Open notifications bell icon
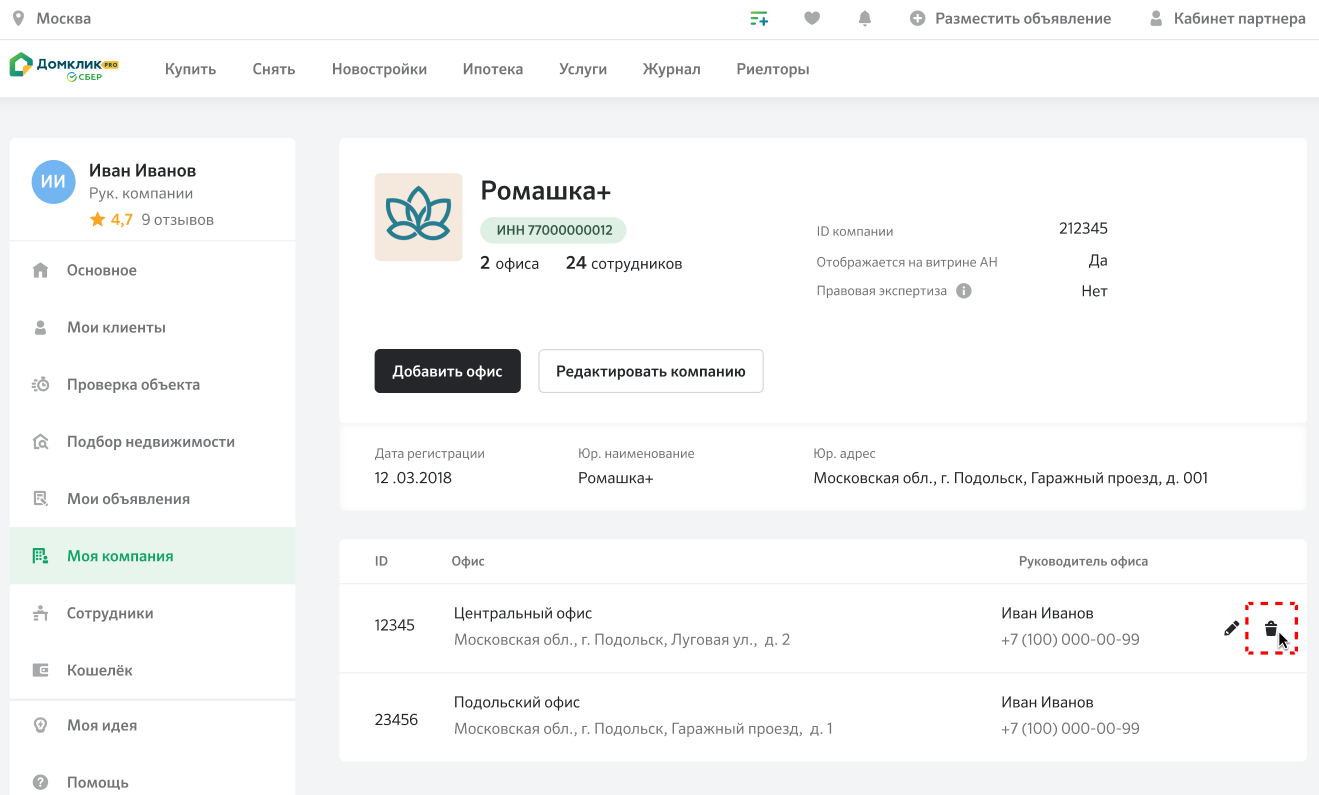 865,18
